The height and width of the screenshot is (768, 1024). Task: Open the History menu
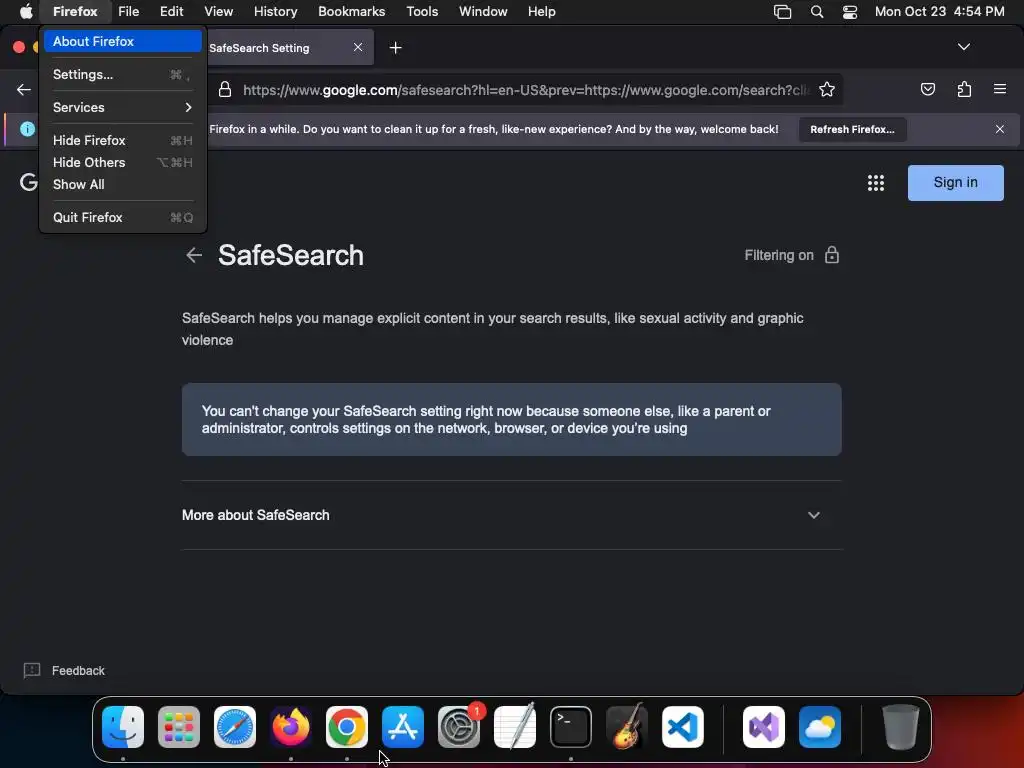click(x=276, y=11)
